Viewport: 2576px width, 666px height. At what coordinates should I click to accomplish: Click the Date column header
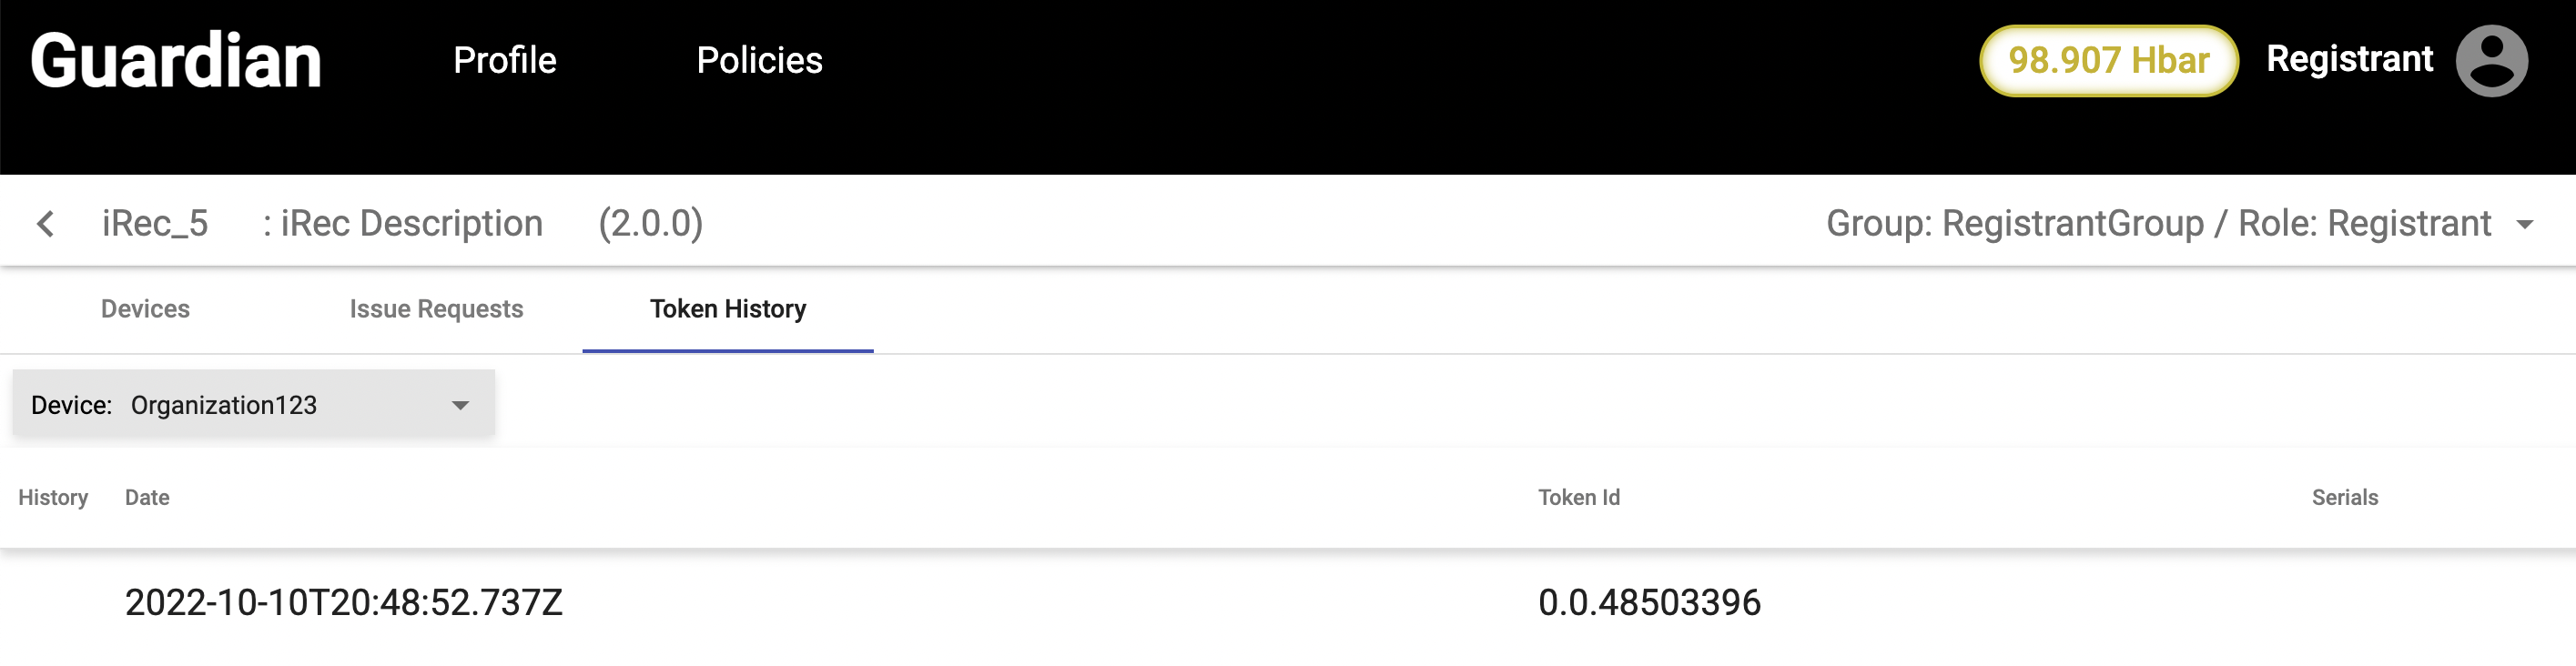tap(147, 497)
